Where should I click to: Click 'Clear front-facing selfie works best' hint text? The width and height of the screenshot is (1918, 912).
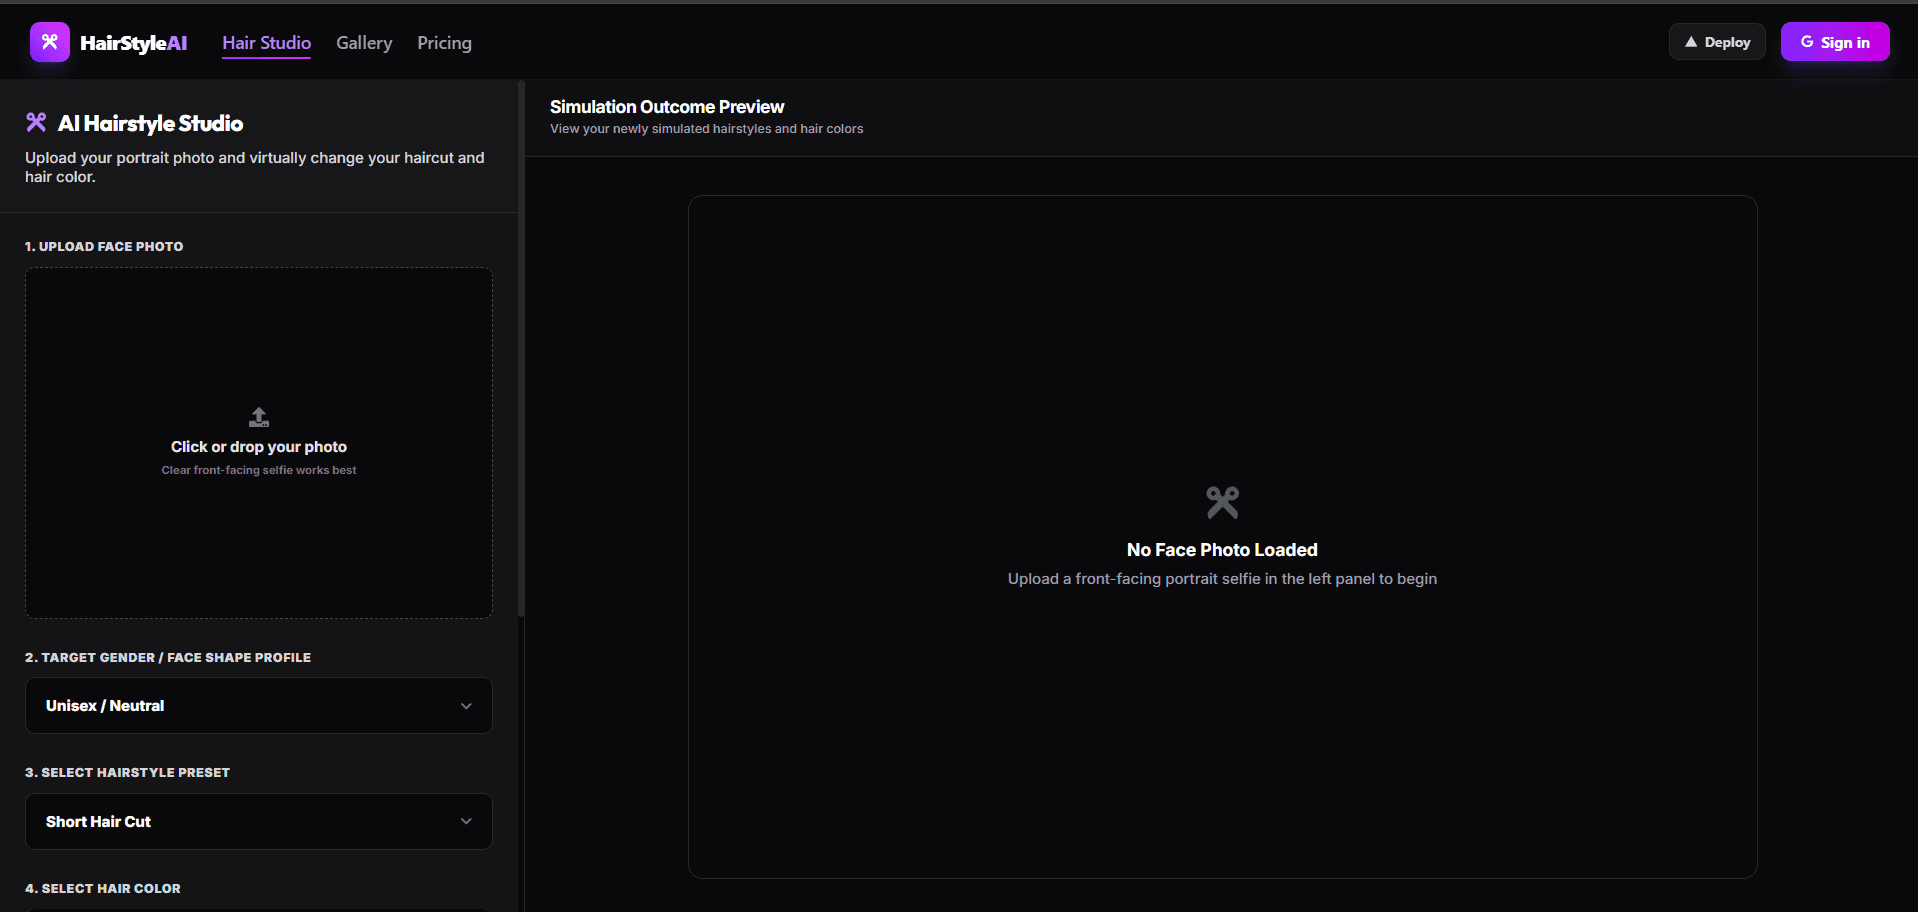[x=259, y=470]
